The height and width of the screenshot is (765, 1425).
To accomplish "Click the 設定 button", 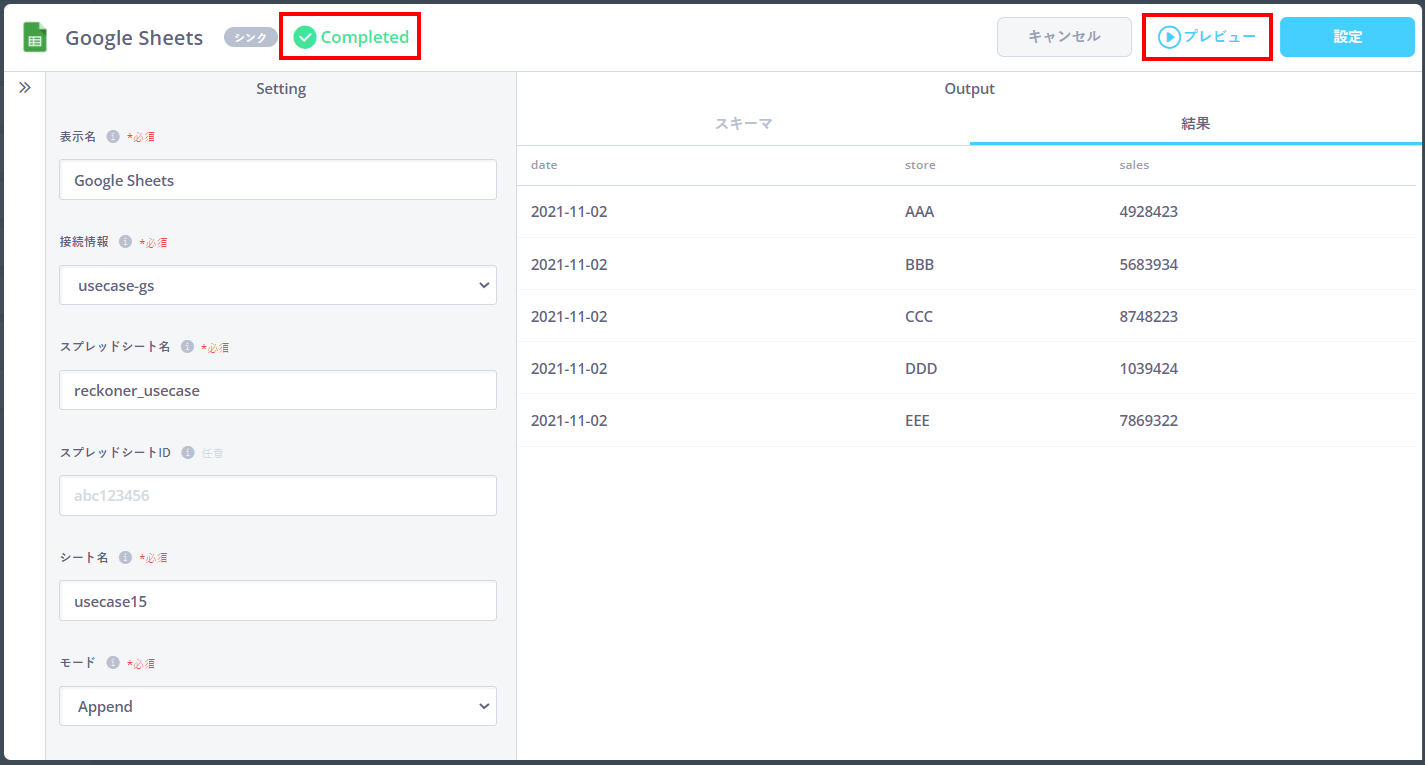I will (1347, 37).
